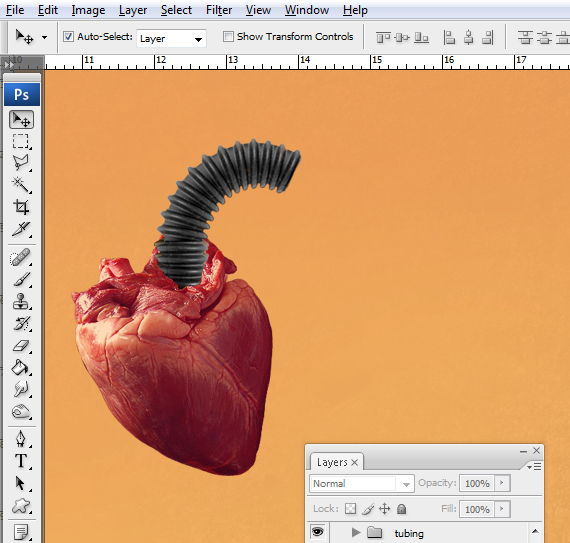Open the Normal blend mode dropdown
The width and height of the screenshot is (570, 543).
[362, 483]
